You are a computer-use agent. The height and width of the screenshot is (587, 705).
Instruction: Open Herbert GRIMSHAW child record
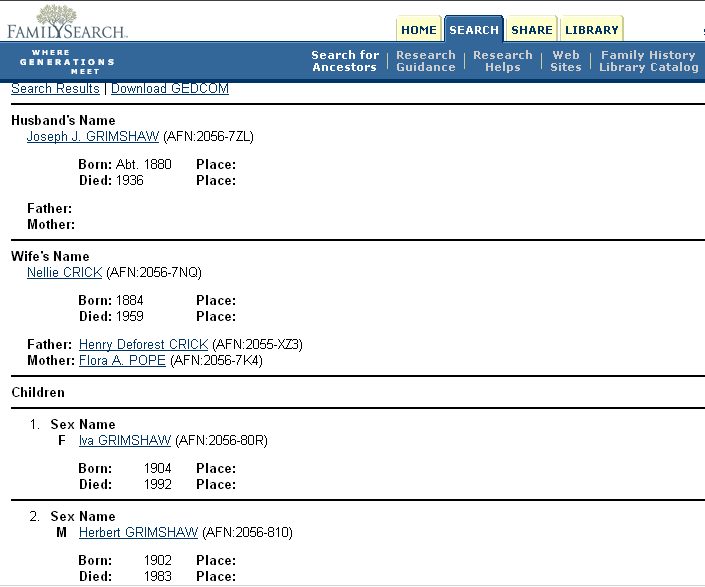138,532
